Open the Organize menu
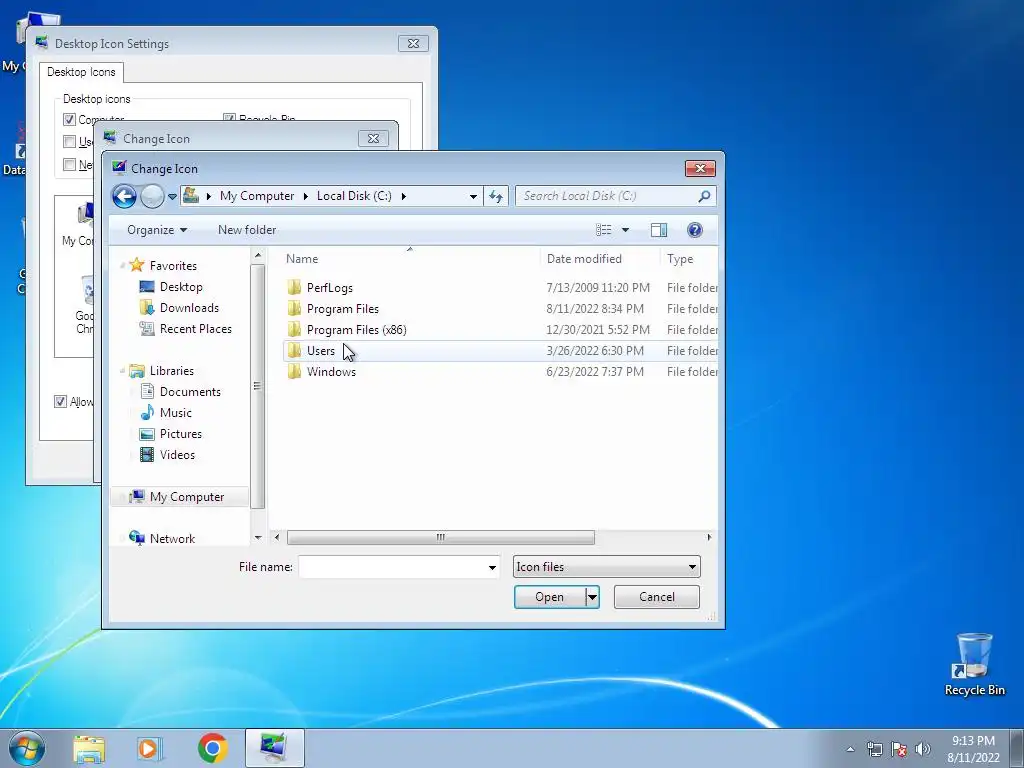1024x768 pixels. pyautogui.click(x=157, y=230)
